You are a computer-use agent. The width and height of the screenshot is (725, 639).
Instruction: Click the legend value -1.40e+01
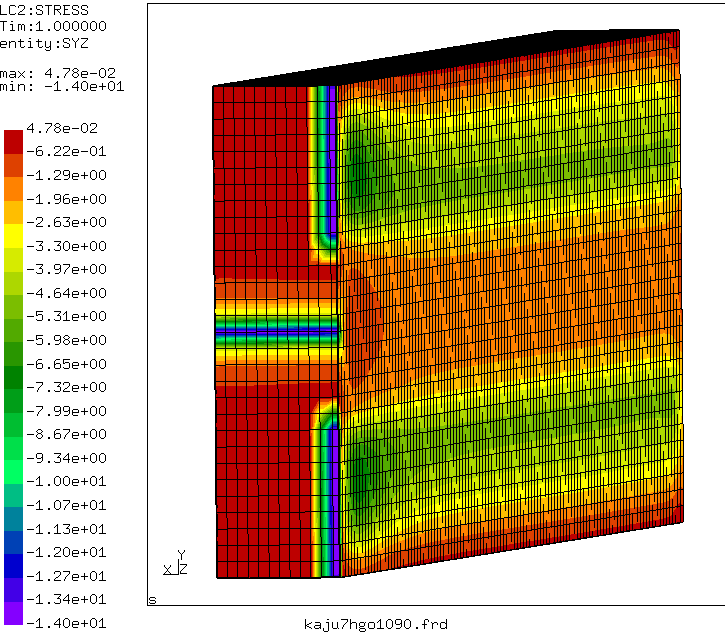pyautogui.click(x=66, y=623)
